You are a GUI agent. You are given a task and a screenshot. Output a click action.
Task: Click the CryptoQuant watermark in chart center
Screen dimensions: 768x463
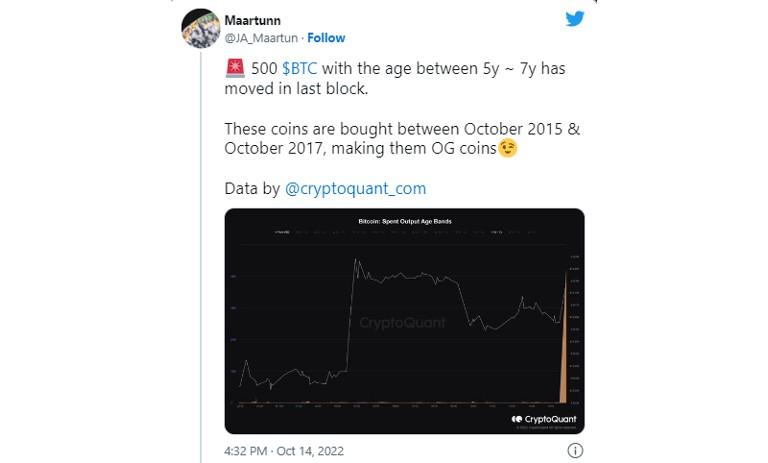[x=402, y=323]
